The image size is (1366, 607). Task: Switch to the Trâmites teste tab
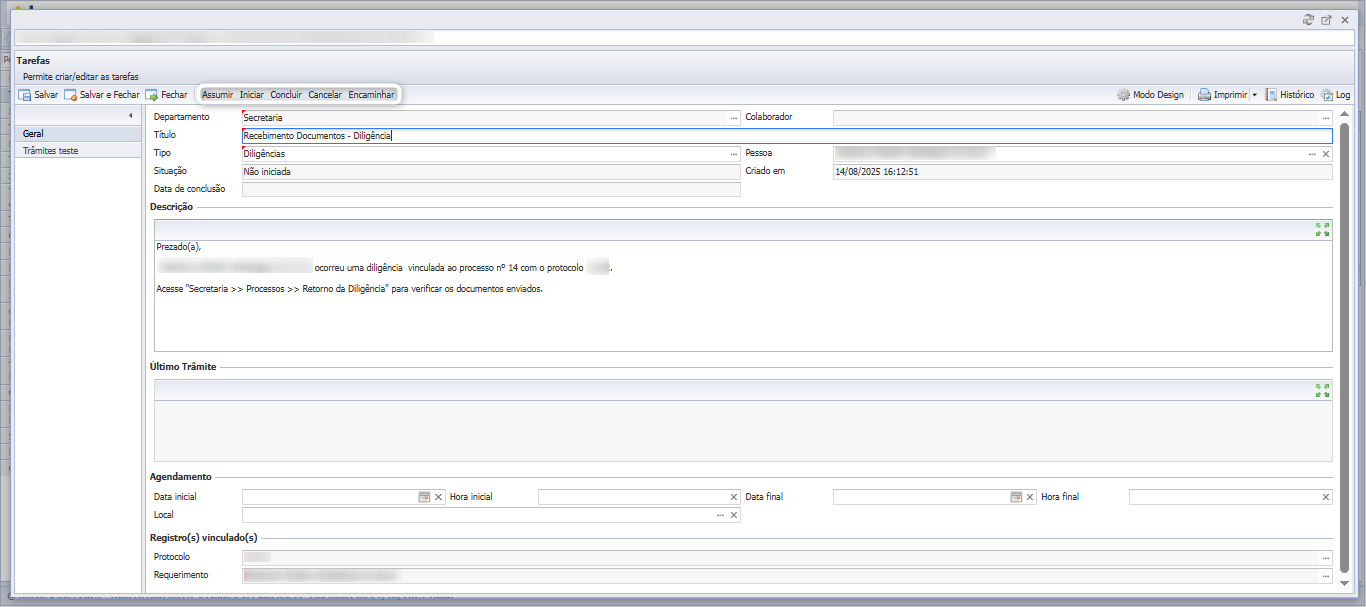pos(78,150)
